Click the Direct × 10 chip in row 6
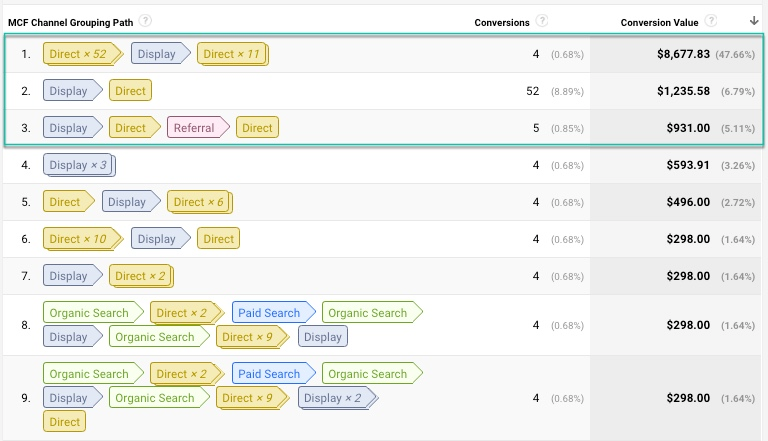768x441 pixels. click(82, 239)
